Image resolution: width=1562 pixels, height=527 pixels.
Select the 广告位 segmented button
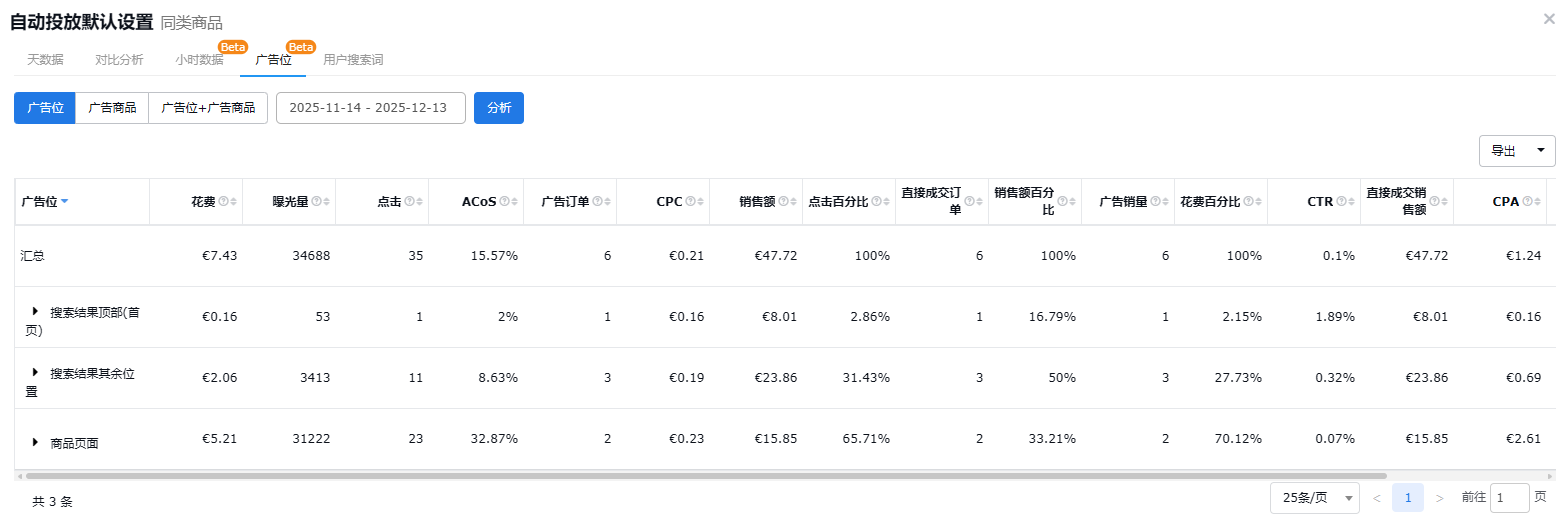(45, 108)
